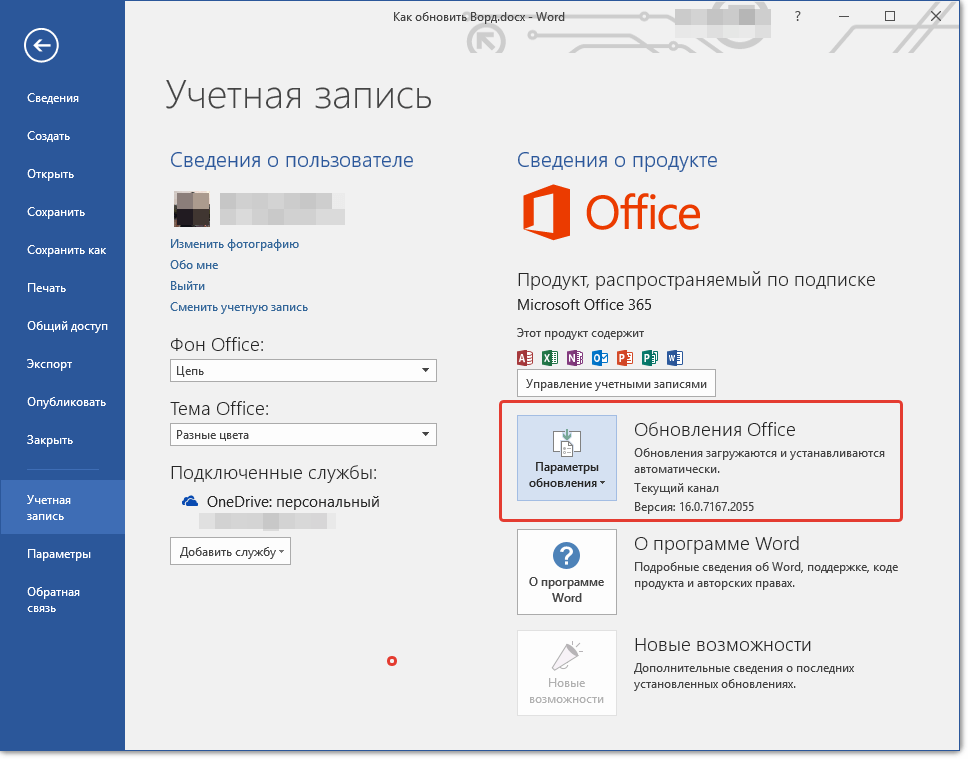968x759 pixels.
Task: Expand the Фон Office dropdown showing Цепь
Action: pyautogui.click(x=303, y=371)
